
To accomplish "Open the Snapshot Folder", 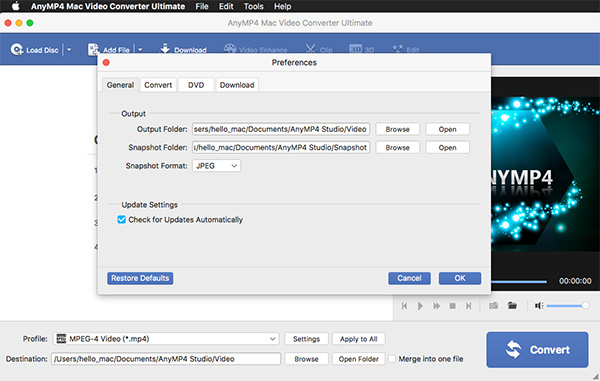I will [x=447, y=148].
